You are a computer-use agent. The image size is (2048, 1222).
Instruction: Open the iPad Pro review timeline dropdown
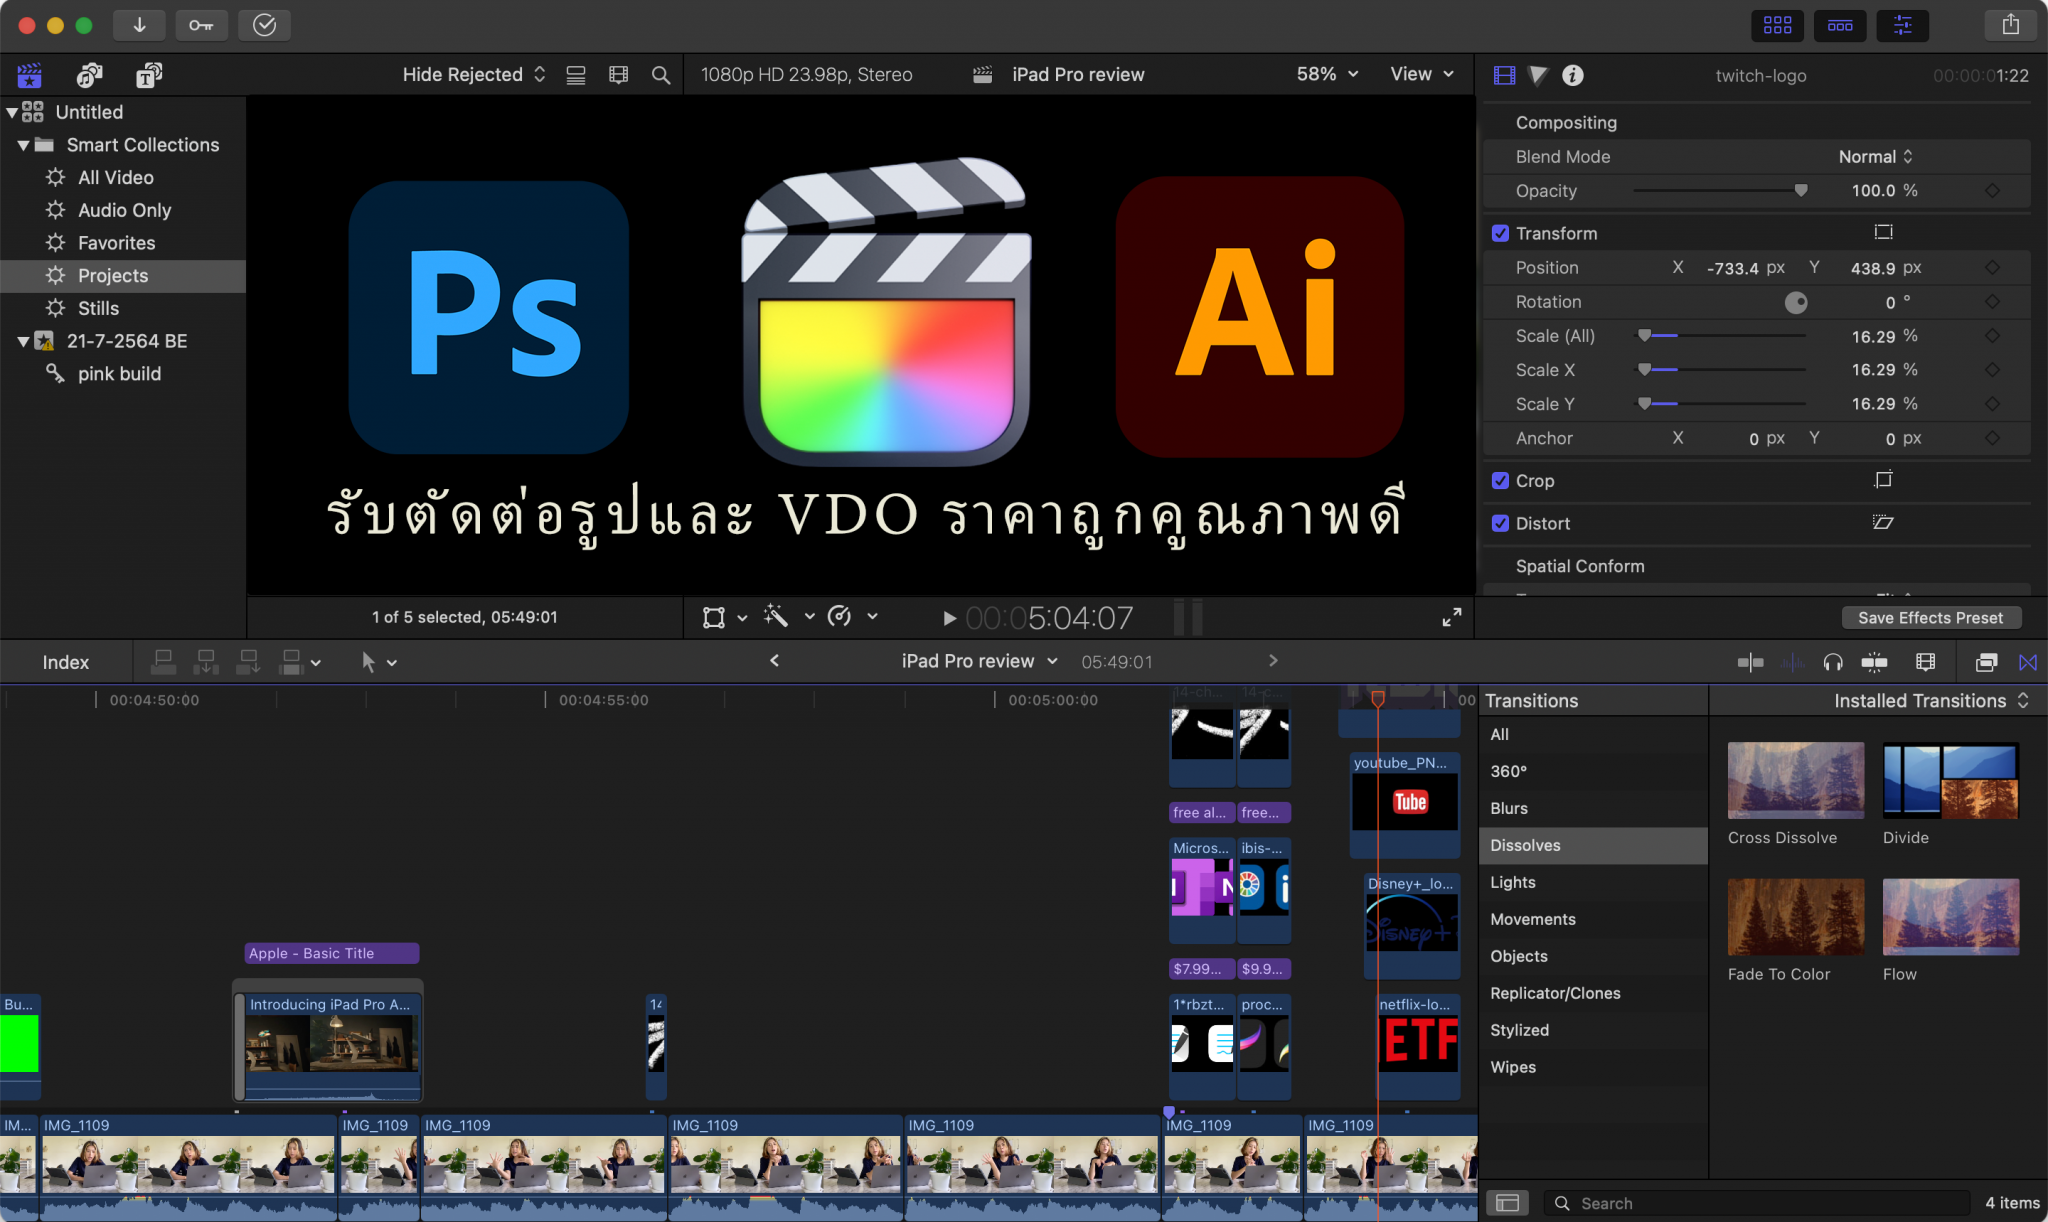979,661
